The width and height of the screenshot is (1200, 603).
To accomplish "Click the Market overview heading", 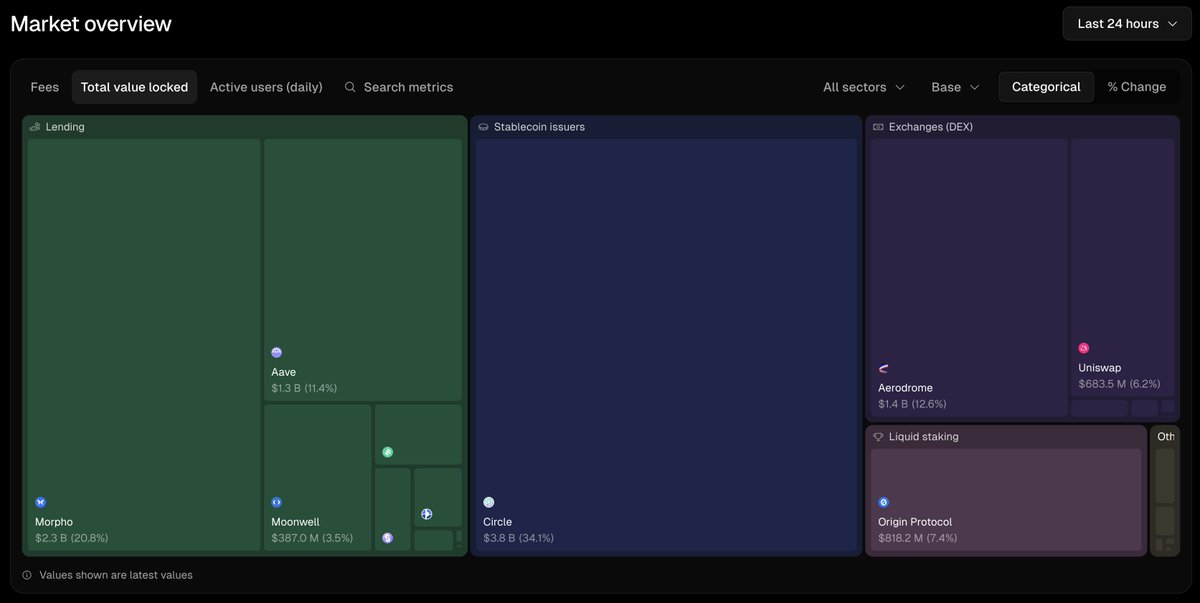I will [91, 23].
